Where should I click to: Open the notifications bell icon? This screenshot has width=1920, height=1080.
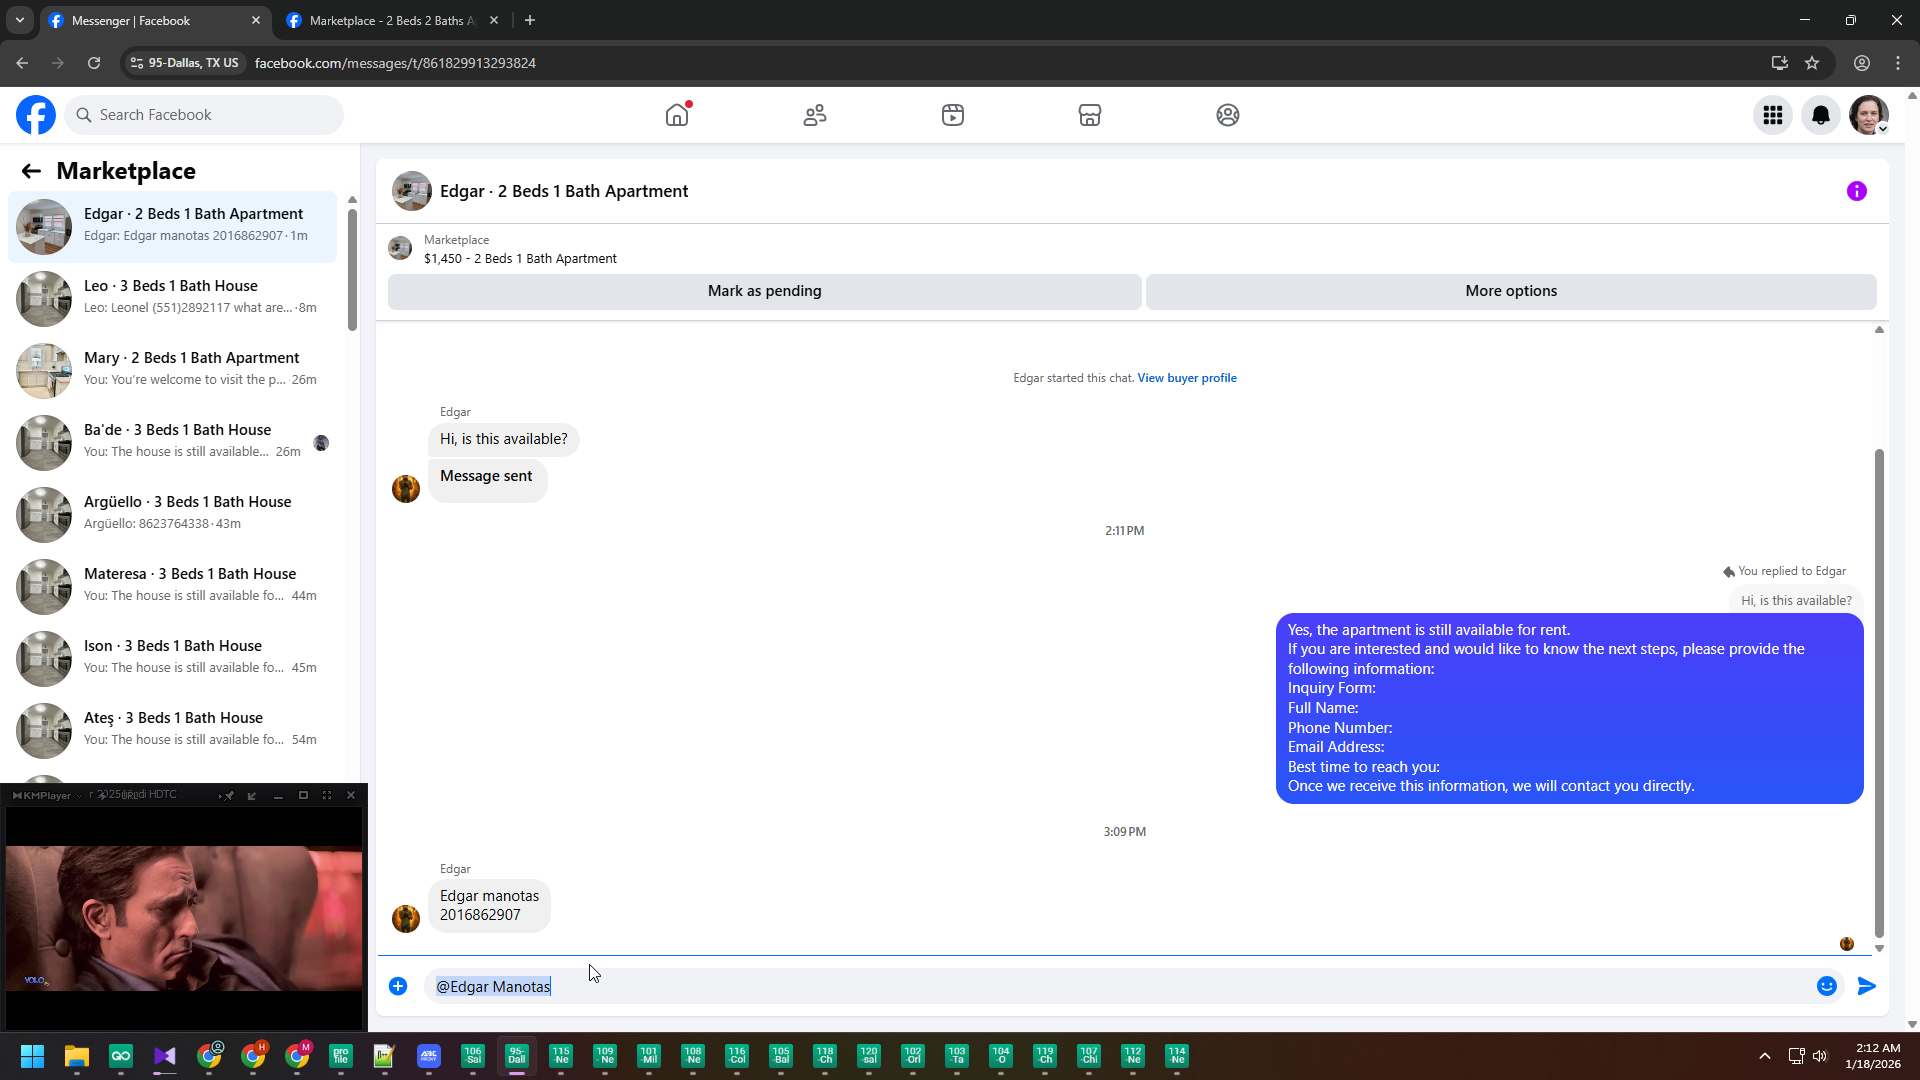(1821, 115)
